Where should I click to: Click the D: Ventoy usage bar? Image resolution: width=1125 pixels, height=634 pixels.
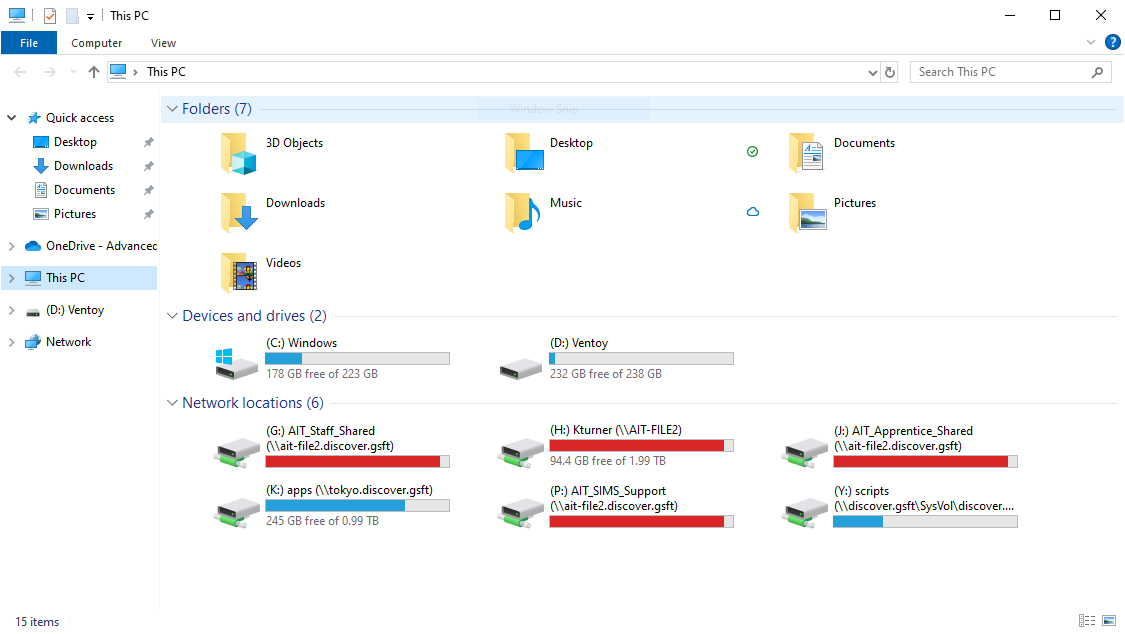click(x=641, y=359)
